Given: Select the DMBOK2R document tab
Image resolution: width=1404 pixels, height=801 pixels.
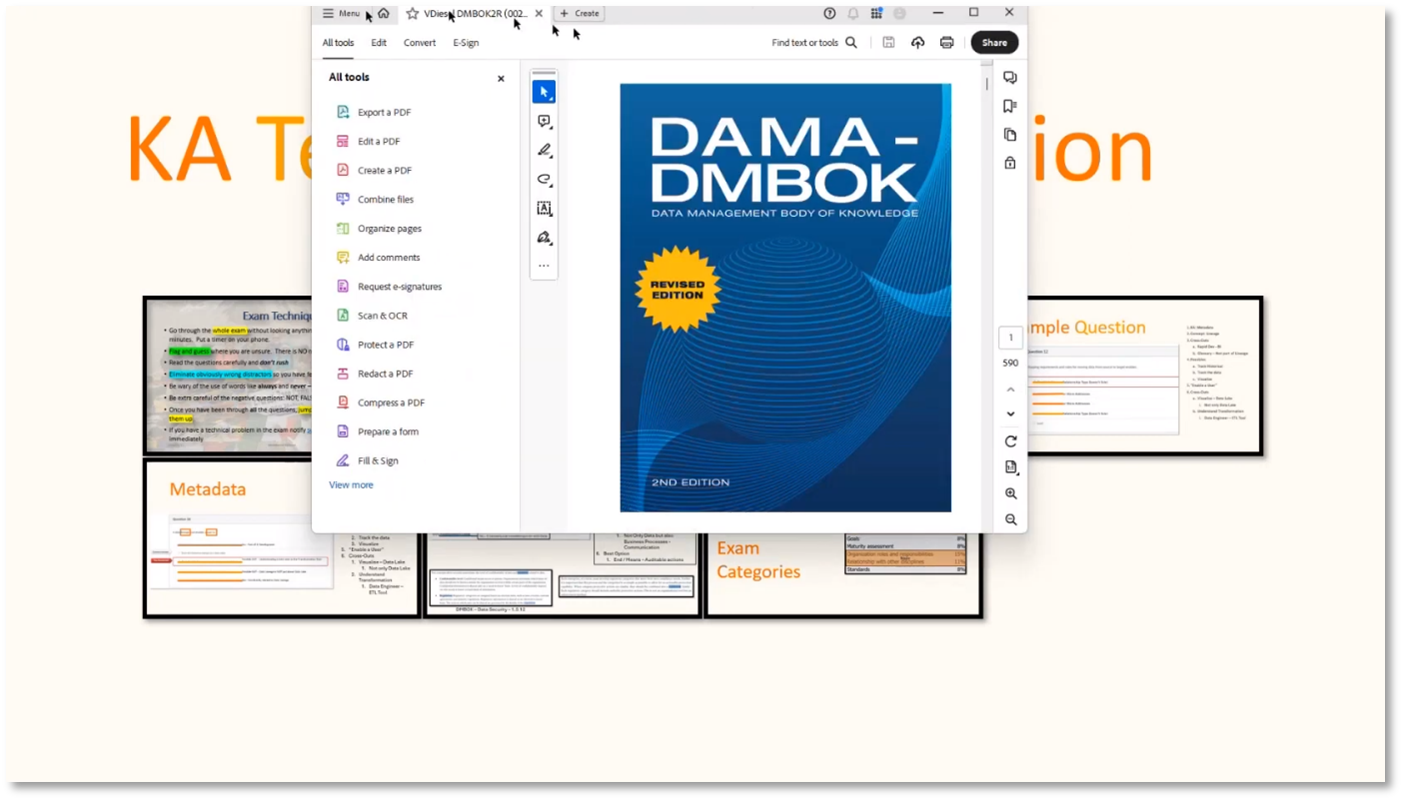Looking at the screenshot, I should point(475,13).
